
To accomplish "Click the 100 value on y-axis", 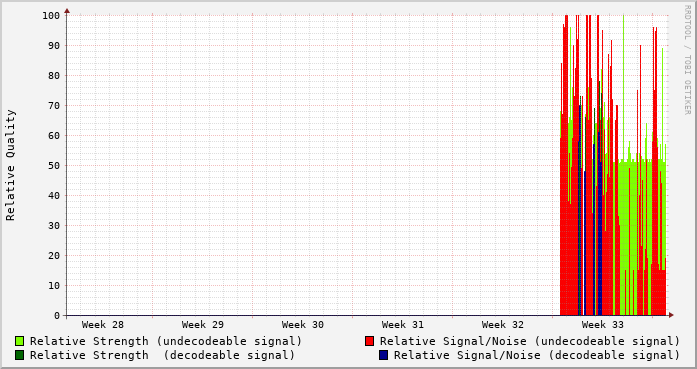I will [x=51, y=16].
